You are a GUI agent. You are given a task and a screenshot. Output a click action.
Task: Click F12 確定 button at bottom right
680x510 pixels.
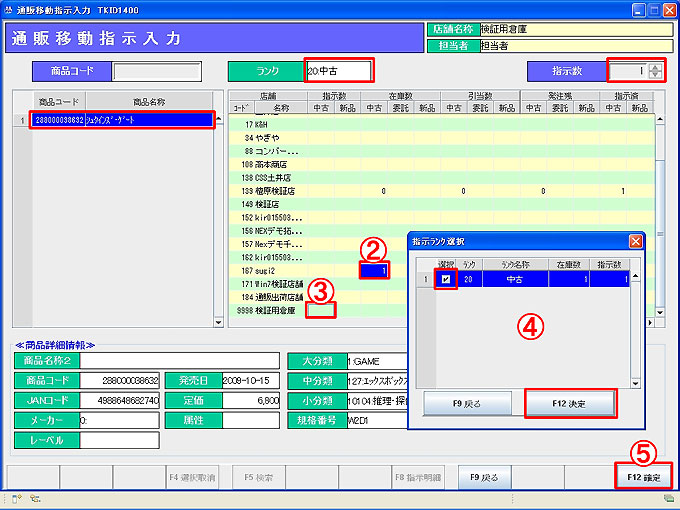click(643, 477)
